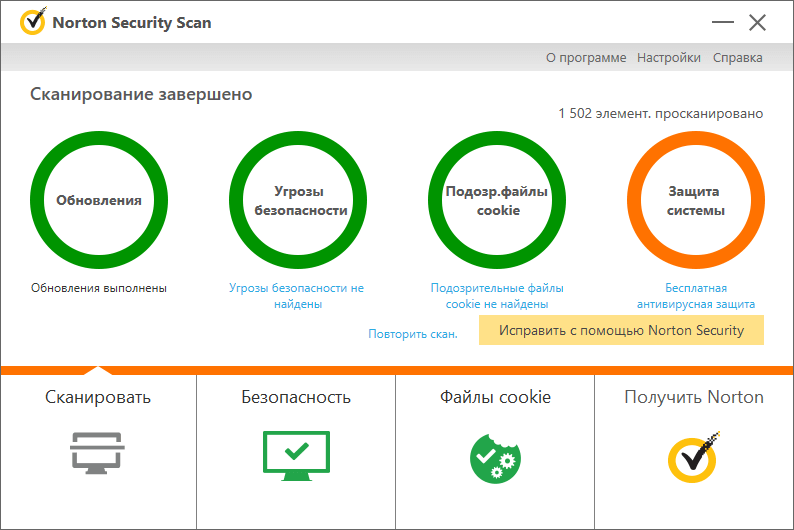Click the green security checkmark monitor icon
Image resolution: width=794 pixels, height=530 pixels.
(x=296, y=453)
